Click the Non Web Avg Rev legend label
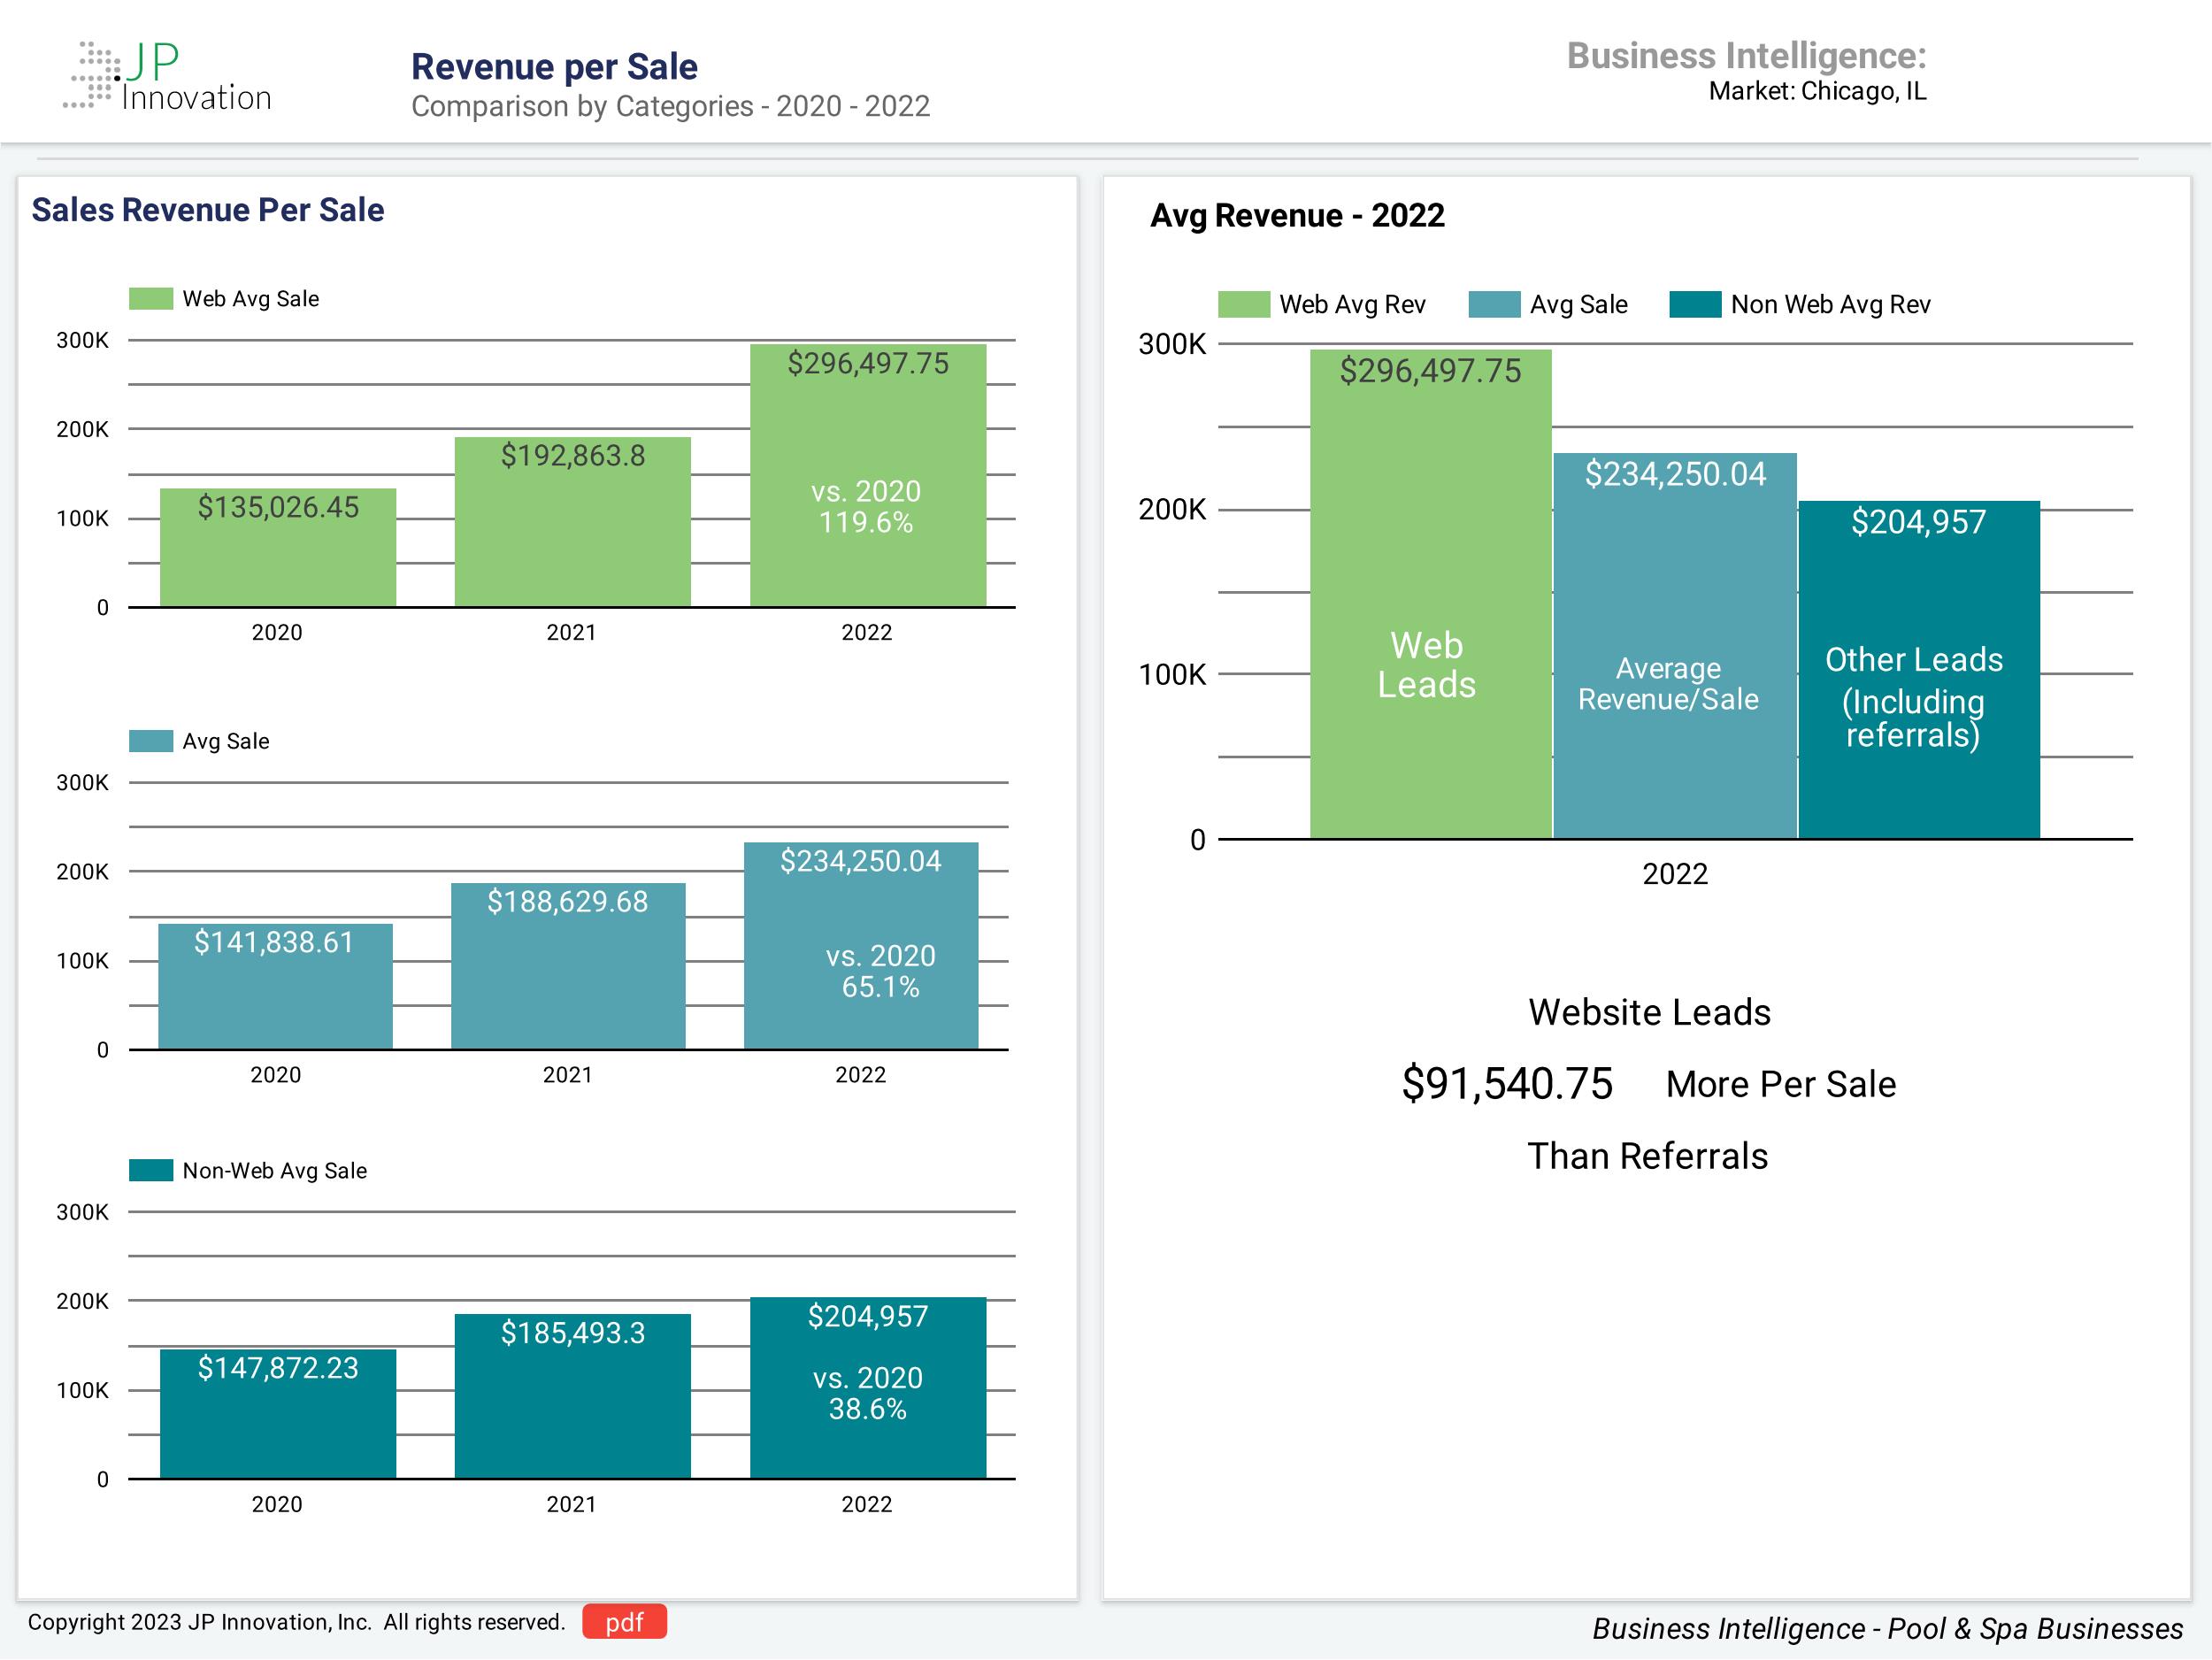This screenshot has width=2212, height=1660. click(1830, 304)
